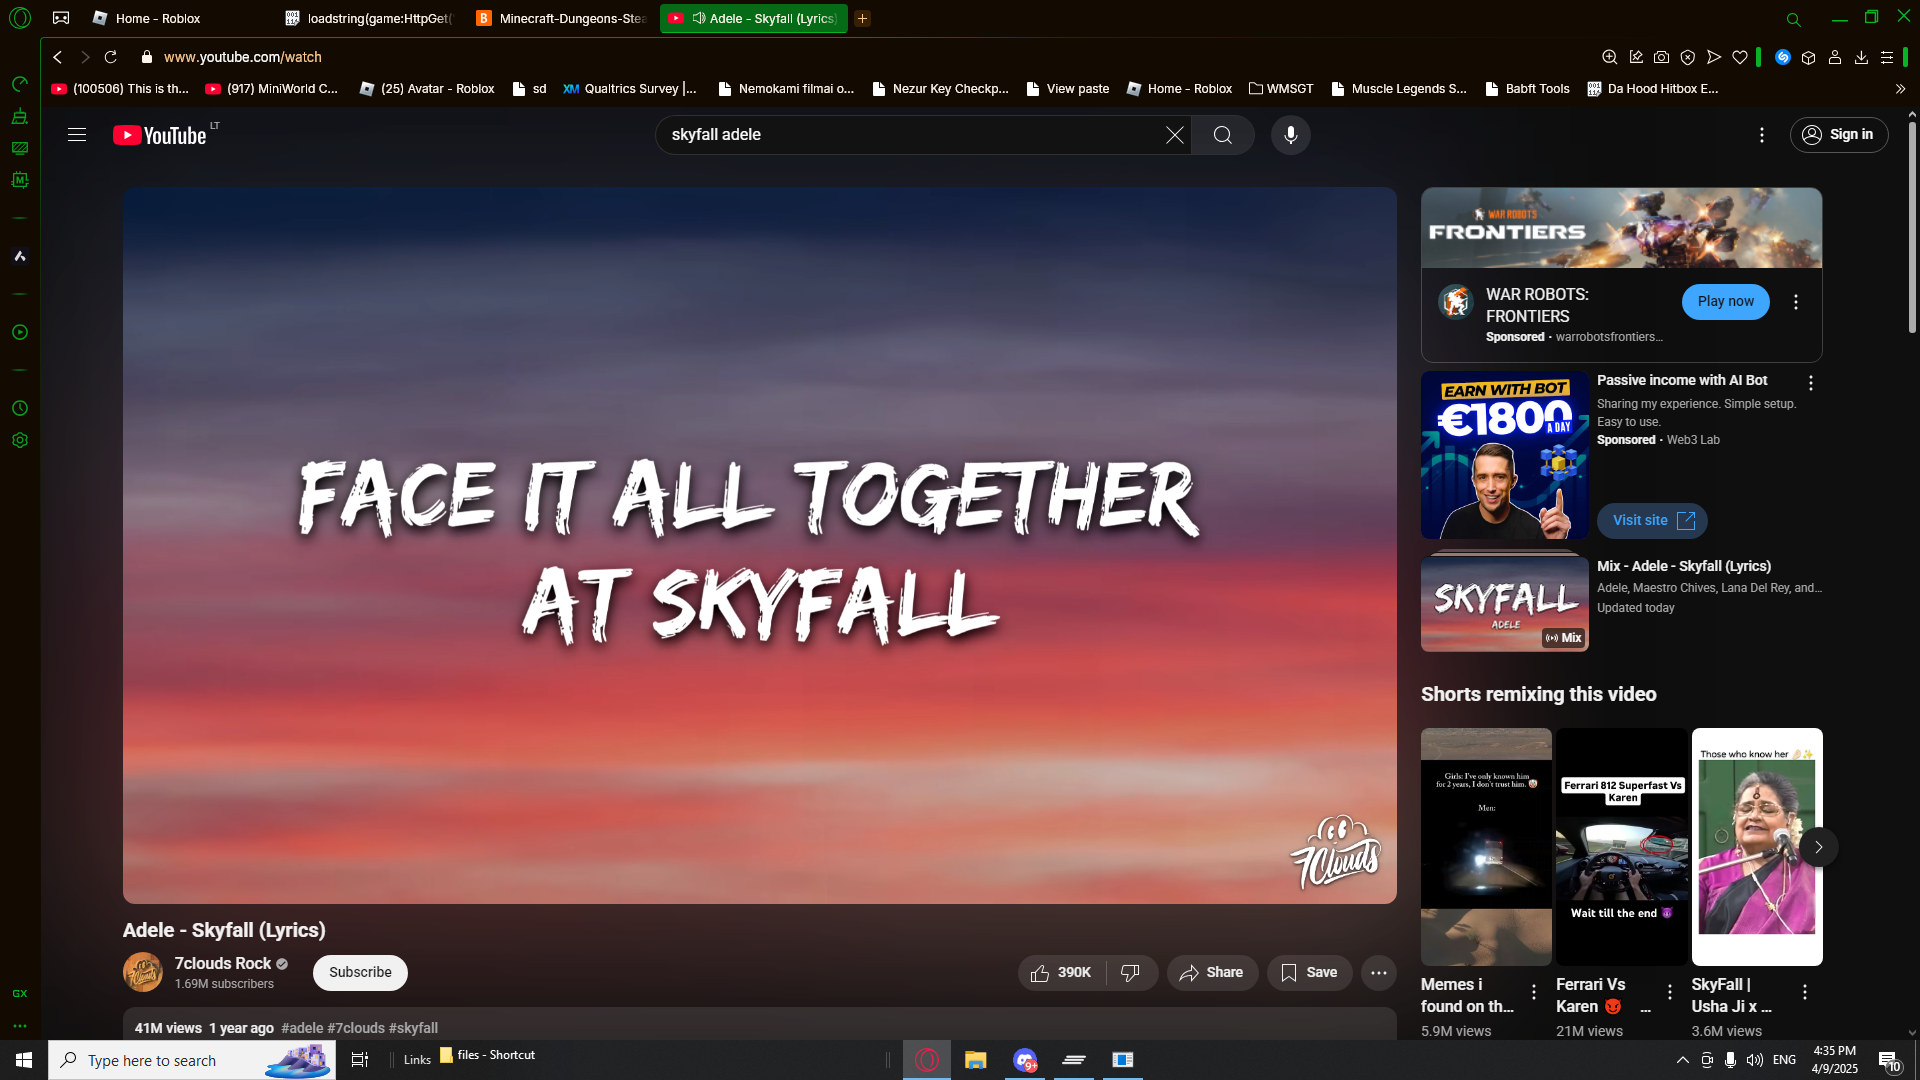This screenshot has width=1920, height=1080.
Task: Open options for 'SkyFall | Usha Ji' short
Action: [x=1805, y=992]
